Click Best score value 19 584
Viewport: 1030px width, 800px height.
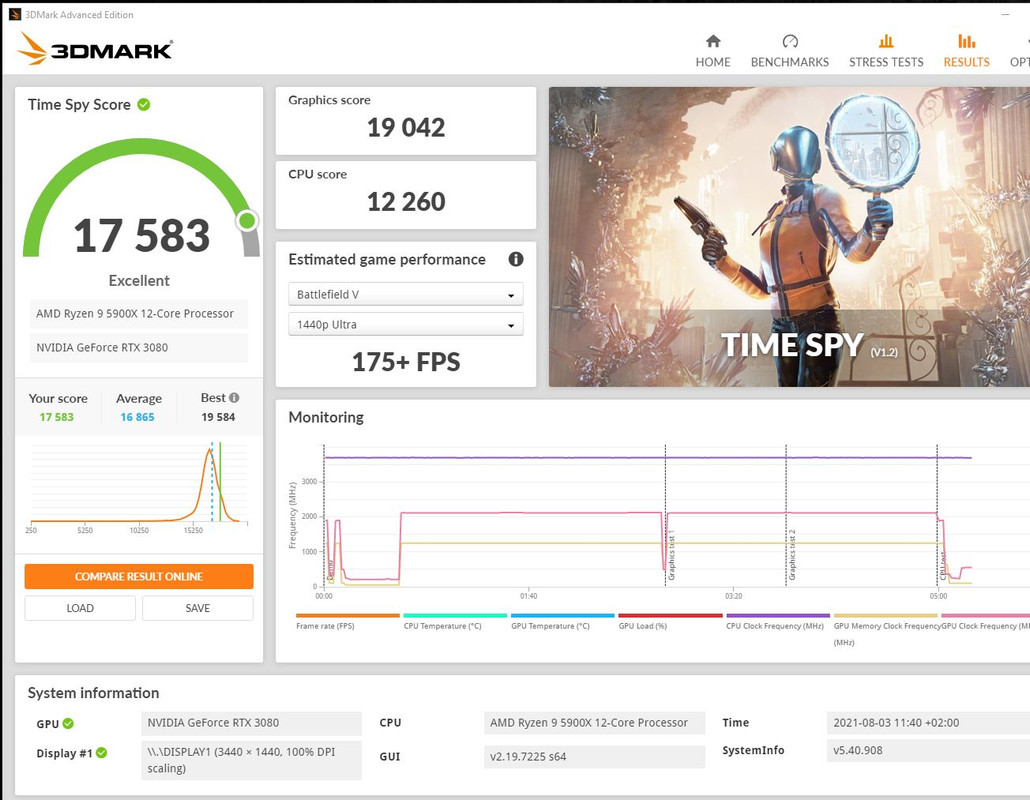[x=218, y=417]
